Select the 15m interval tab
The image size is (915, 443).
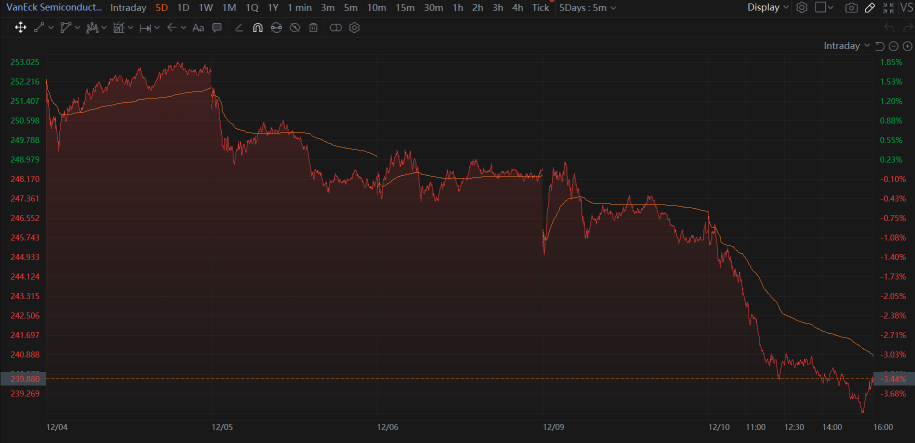click(405, 8)
